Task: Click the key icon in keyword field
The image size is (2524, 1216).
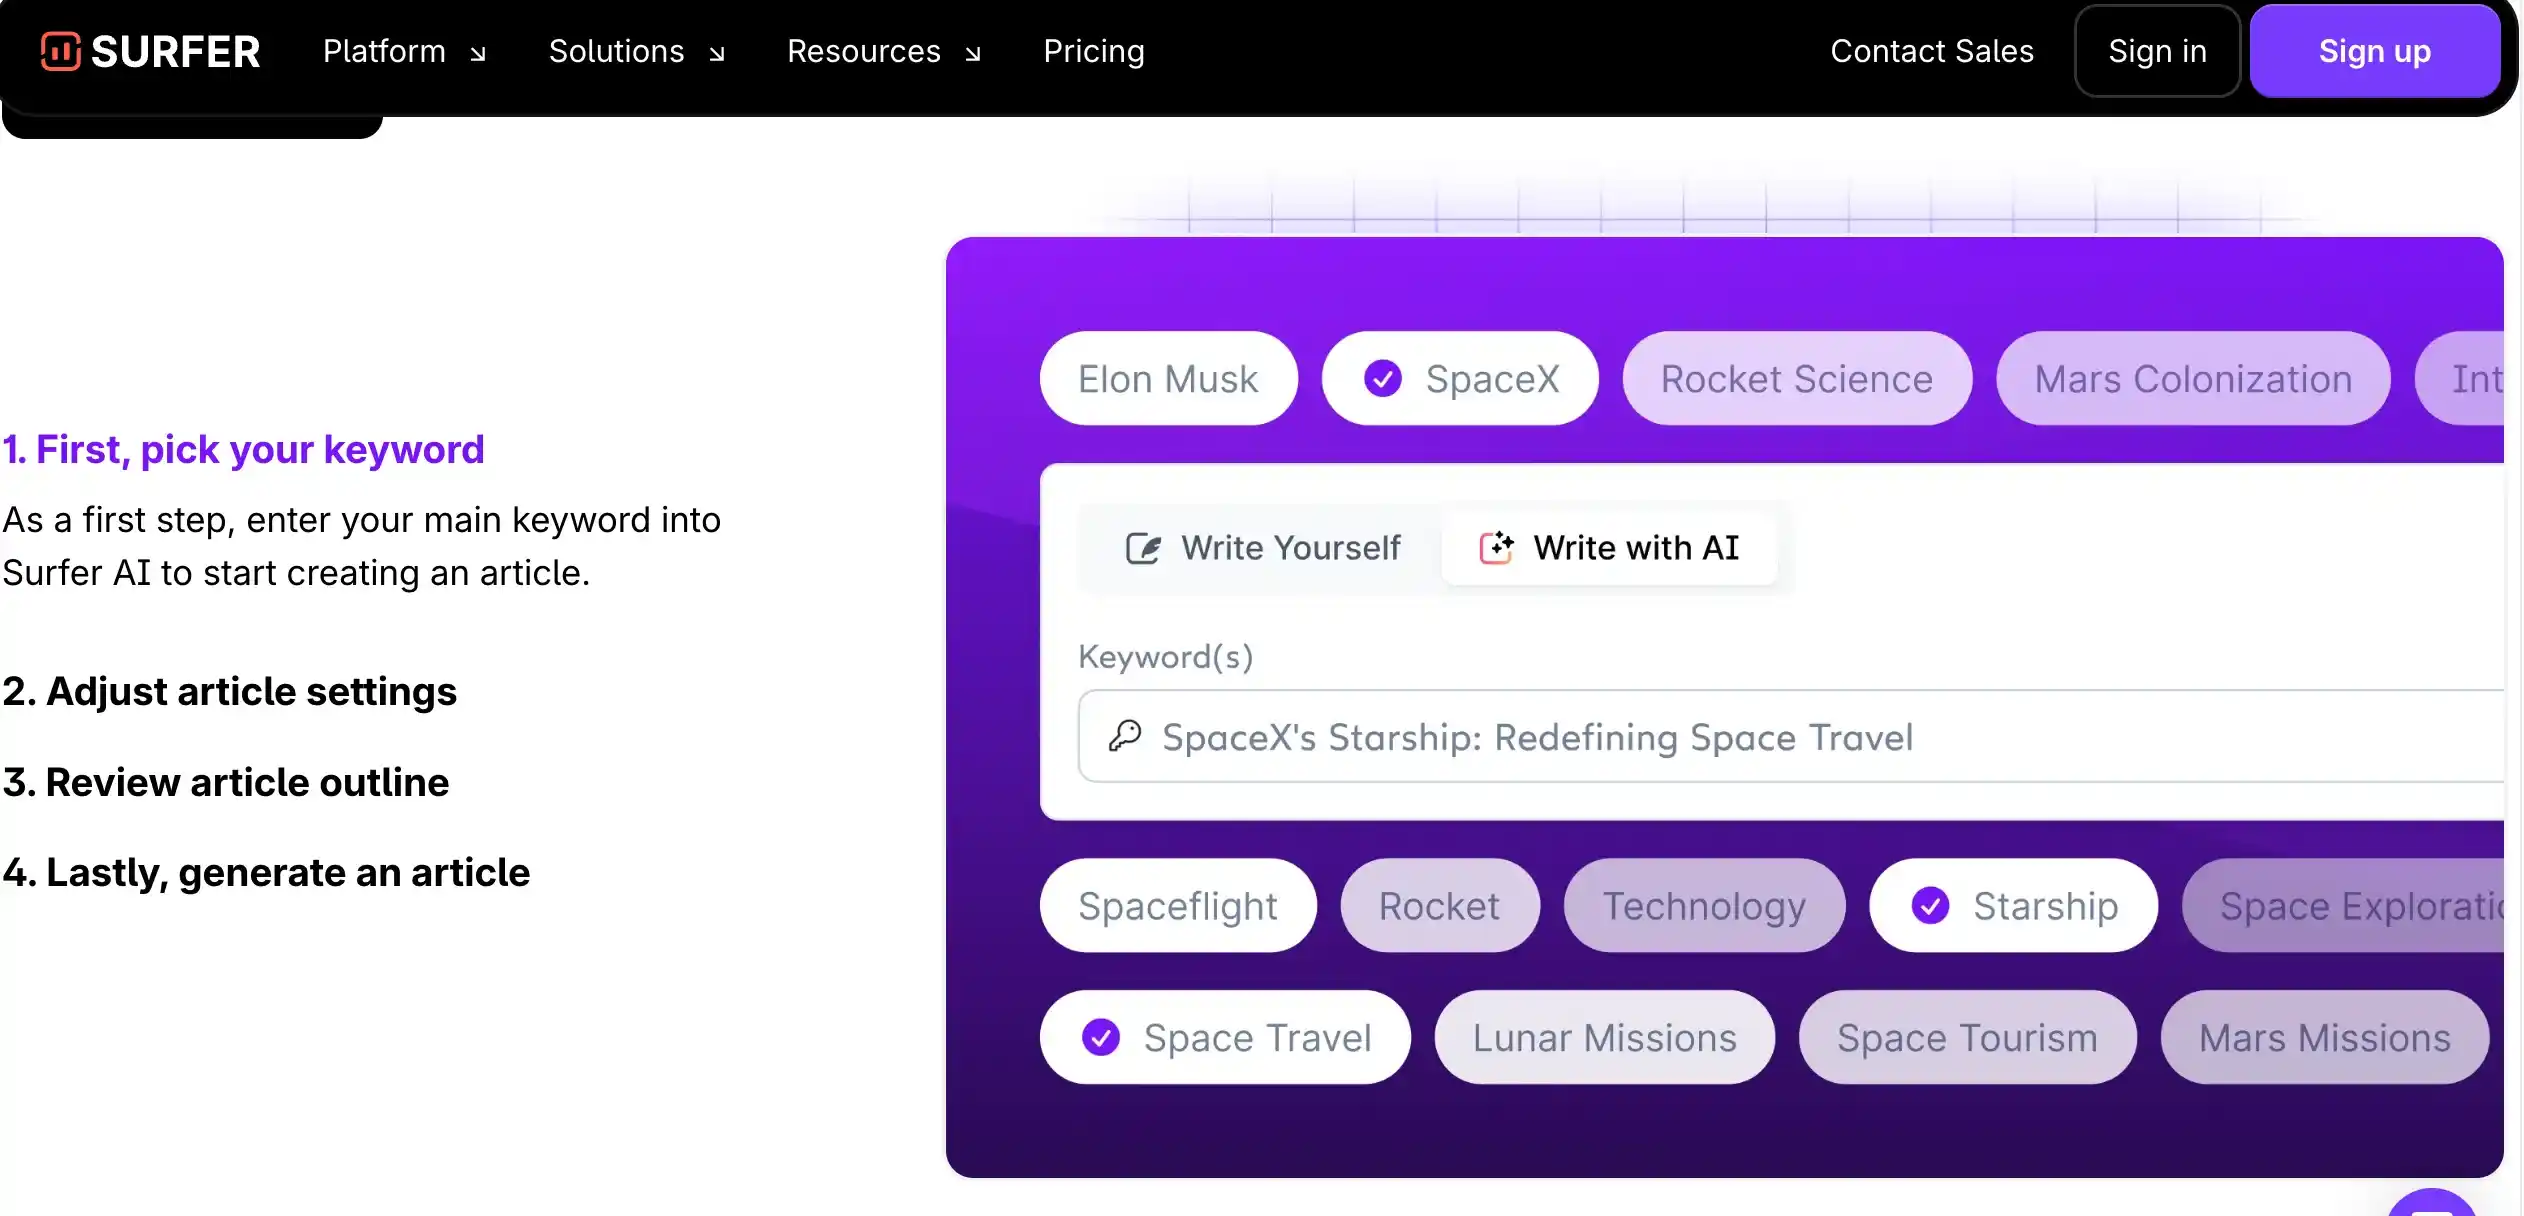Action: [1125, 737]
